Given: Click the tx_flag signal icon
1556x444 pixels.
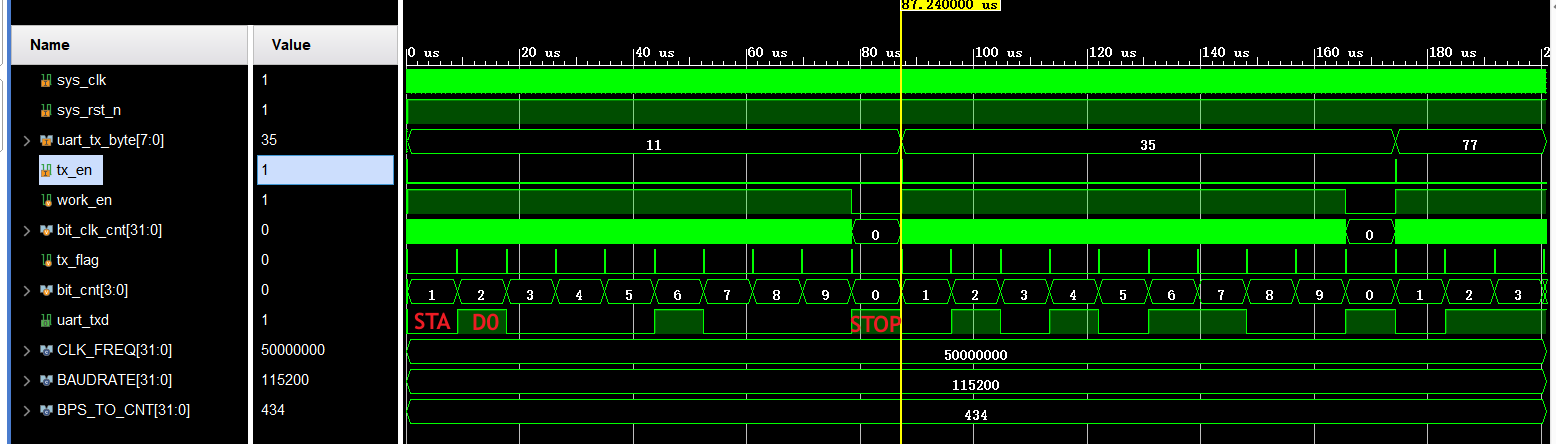Looking at the screenshot, I should click(45, 260).
